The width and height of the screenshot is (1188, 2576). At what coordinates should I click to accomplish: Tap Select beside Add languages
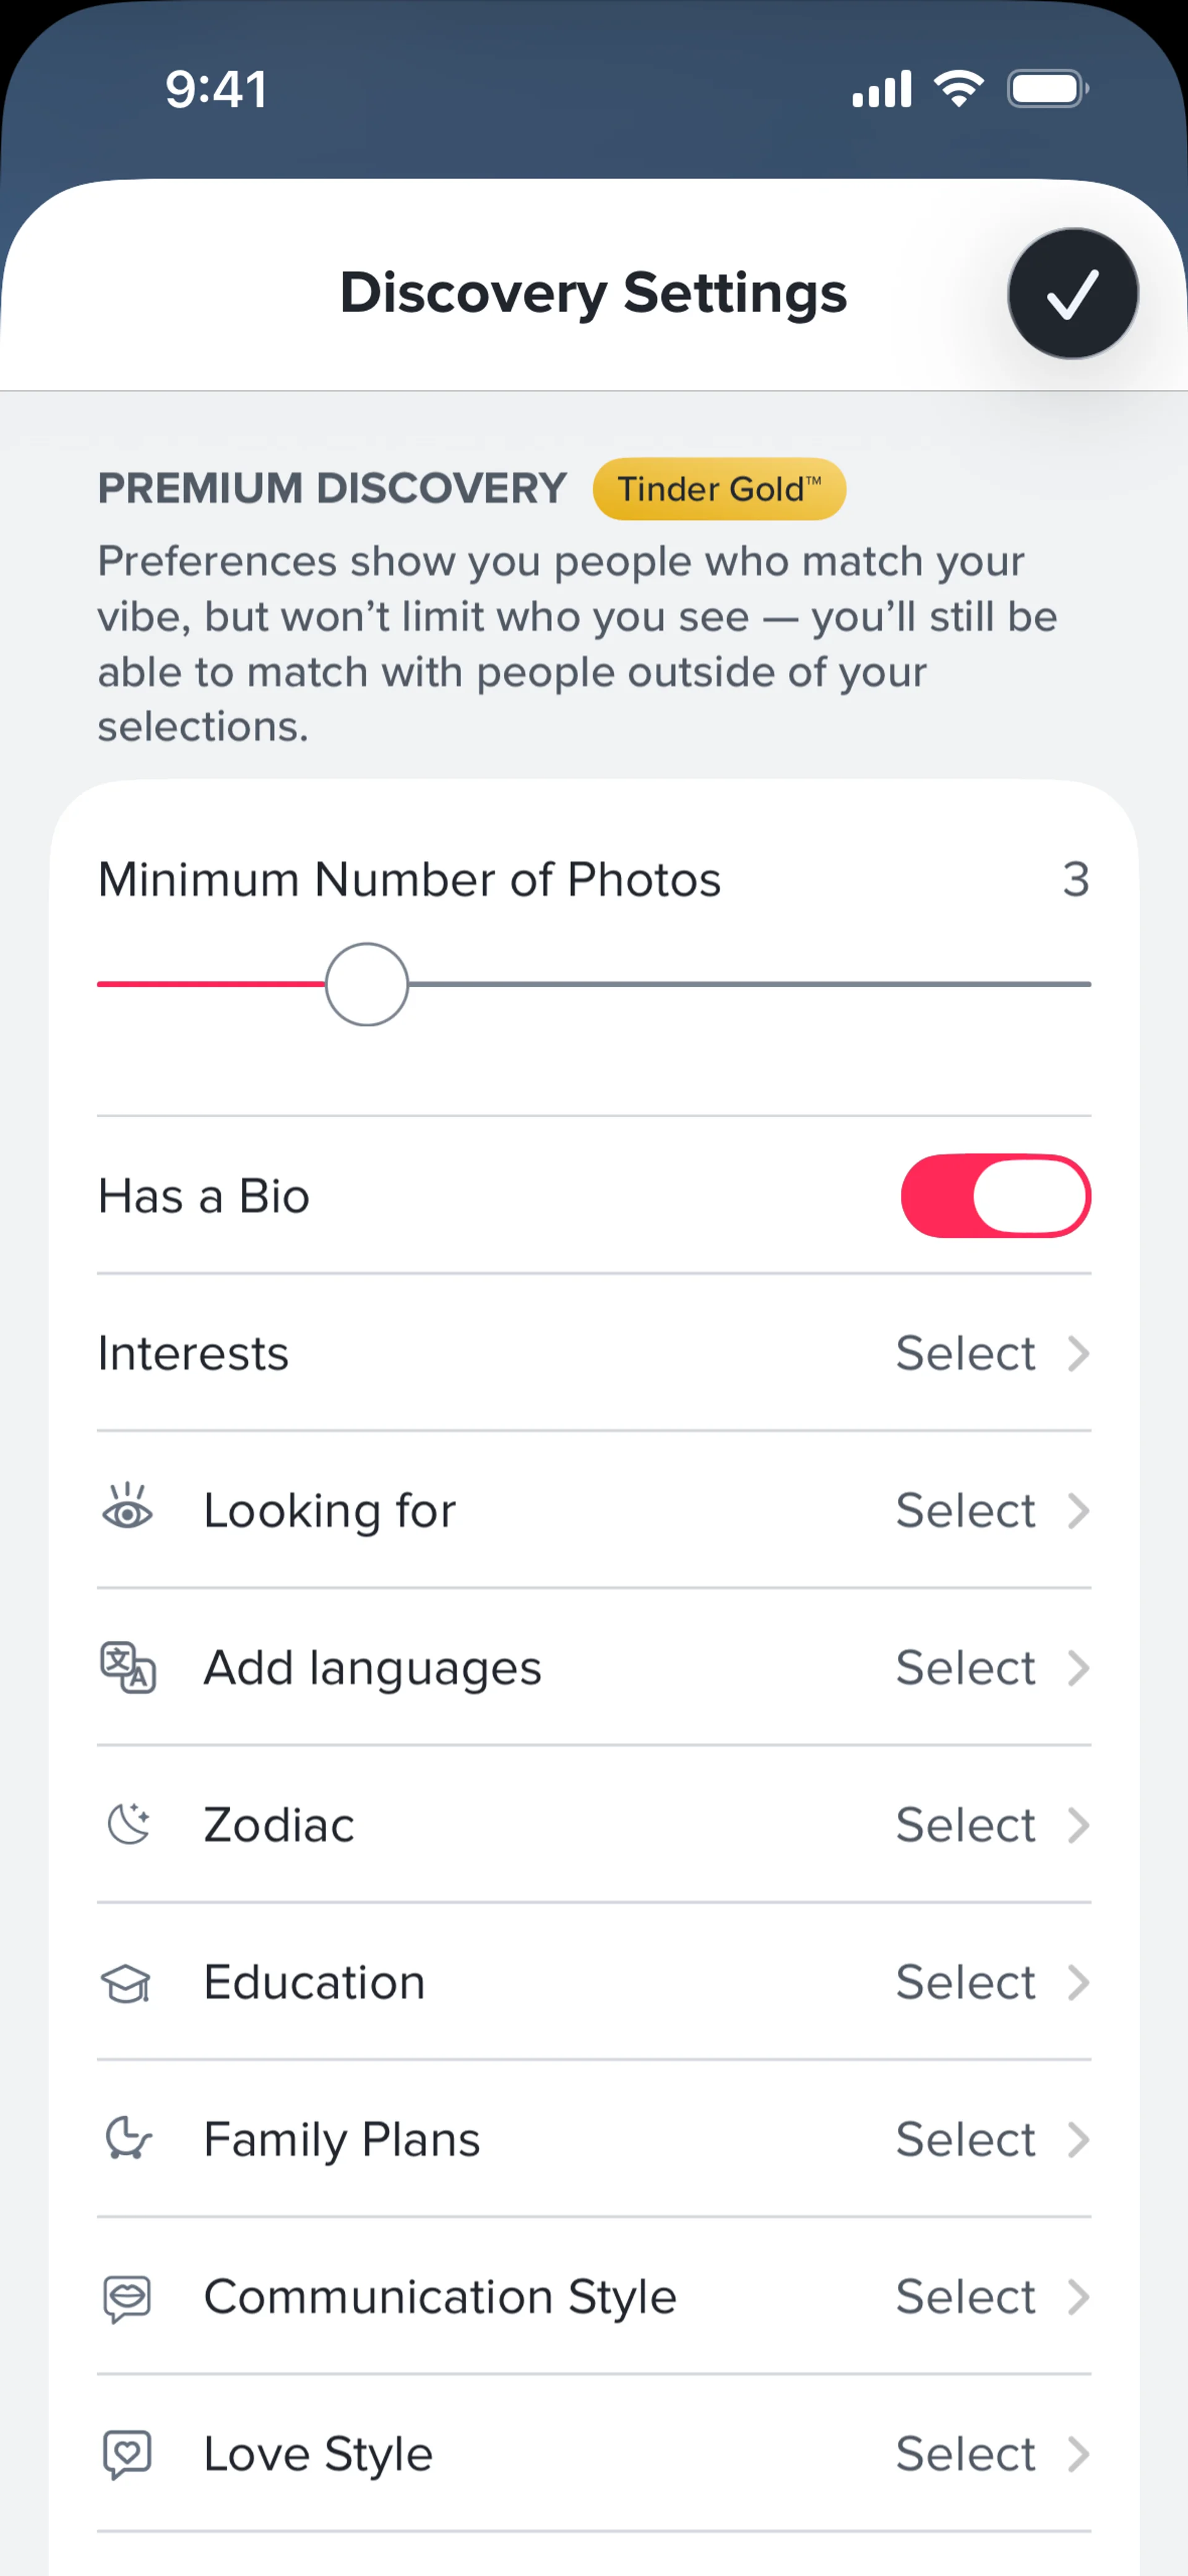[965, 1668]
